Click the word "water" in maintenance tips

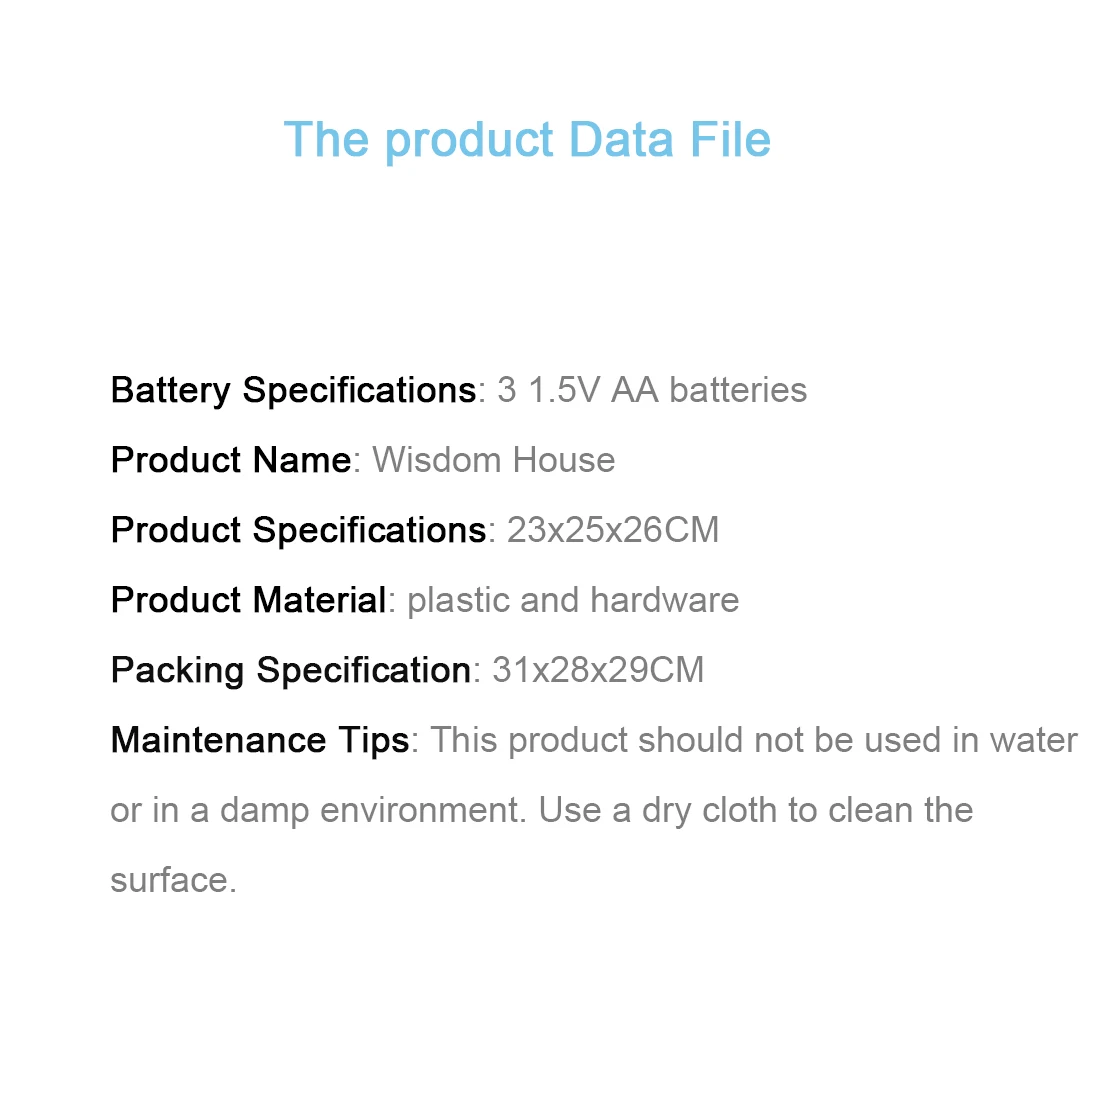click(1034, 740)
